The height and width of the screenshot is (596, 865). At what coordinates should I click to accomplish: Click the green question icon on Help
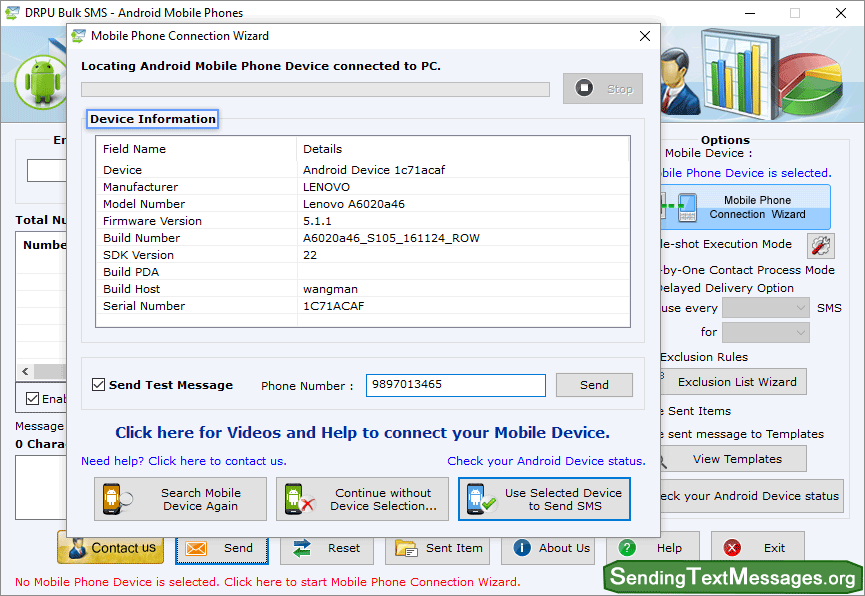click(627, 548)
